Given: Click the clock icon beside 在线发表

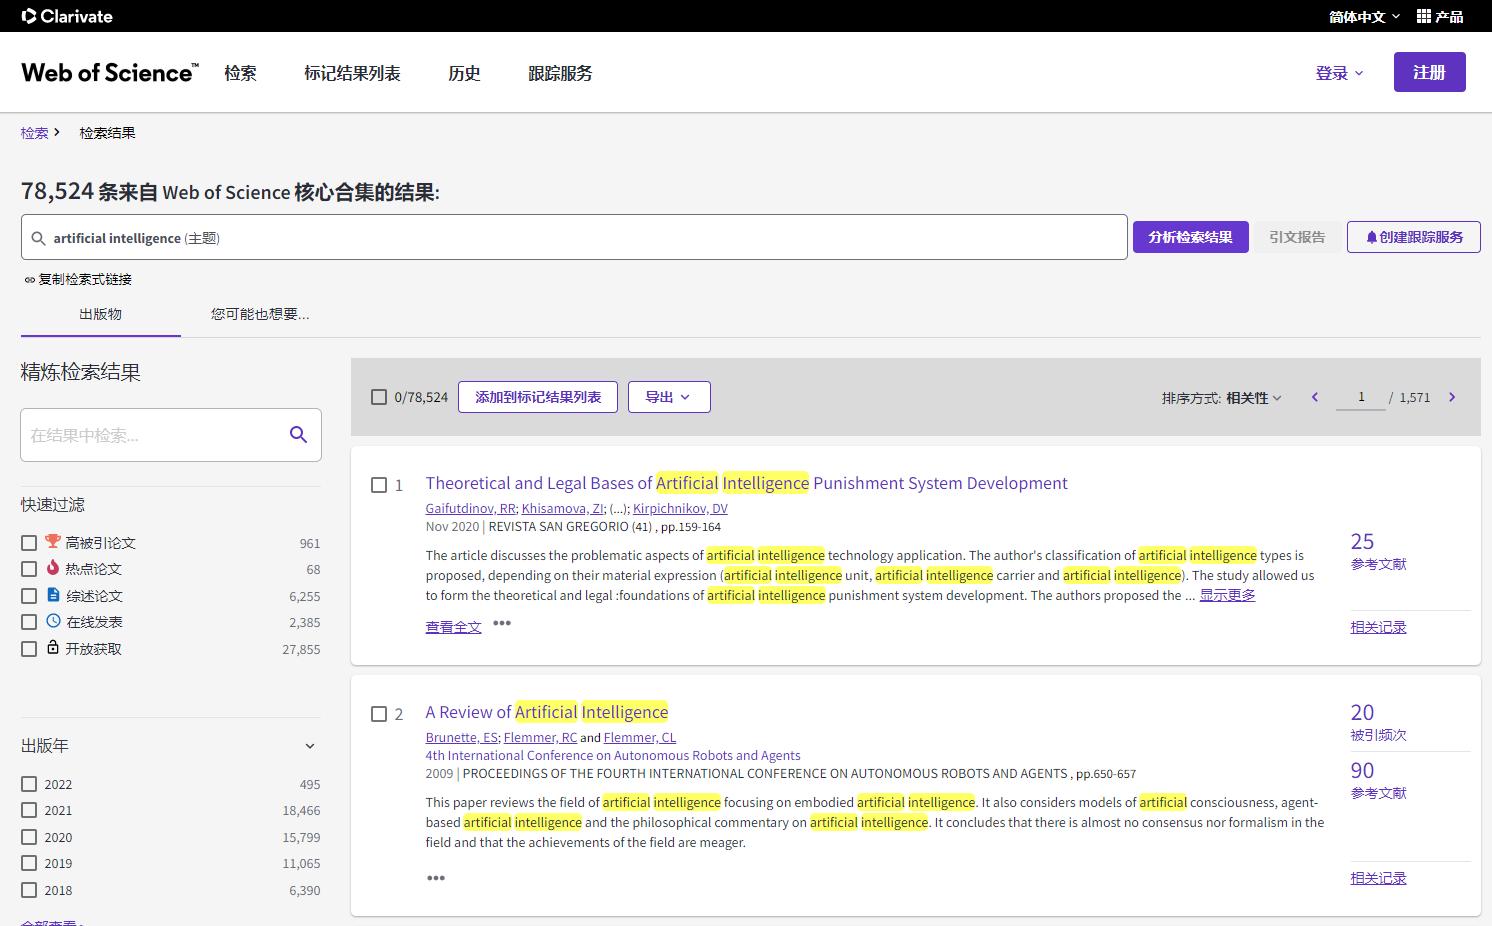Looking at the screenshot, I should pyautogui.click(x=52, y=621).
